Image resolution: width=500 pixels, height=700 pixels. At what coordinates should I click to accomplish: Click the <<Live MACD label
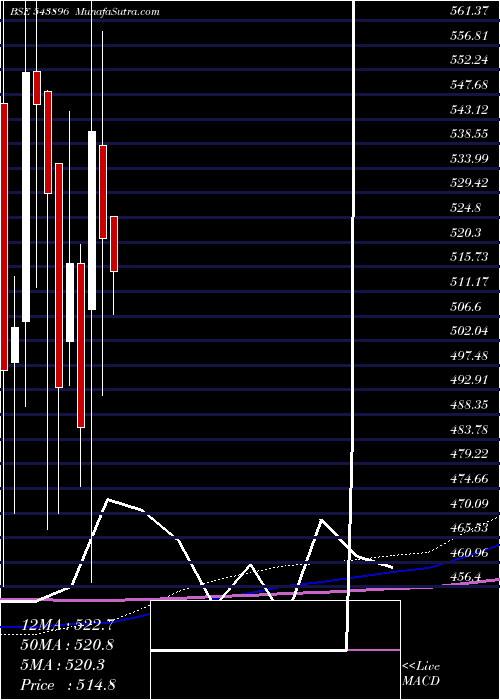tap(421, 674)
